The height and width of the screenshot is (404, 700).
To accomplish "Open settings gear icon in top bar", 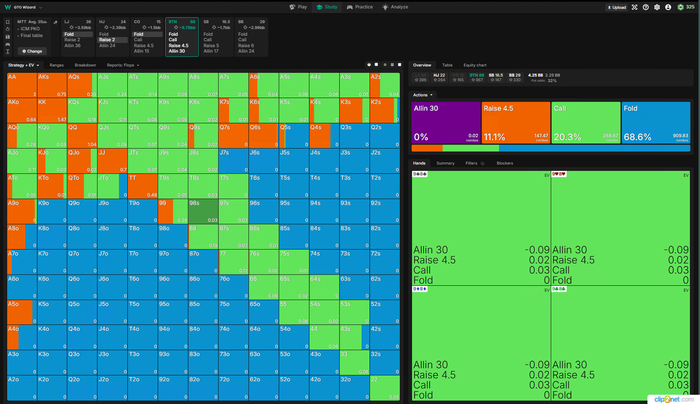I will click(658, 6).
